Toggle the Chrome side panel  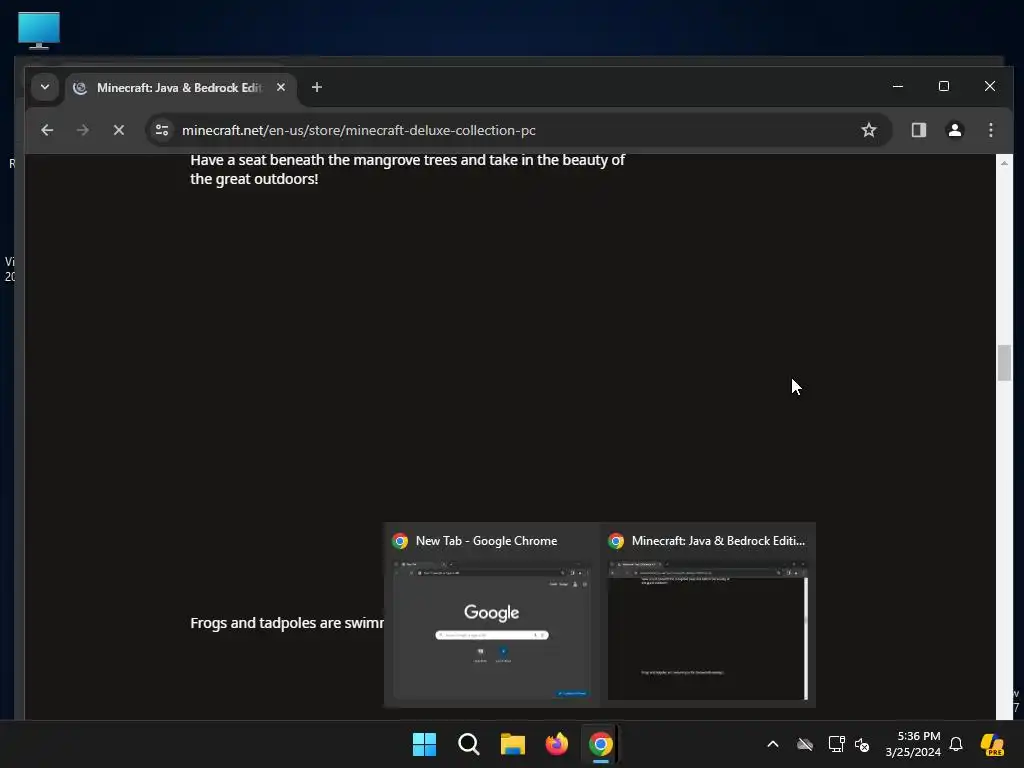point(919,130)
